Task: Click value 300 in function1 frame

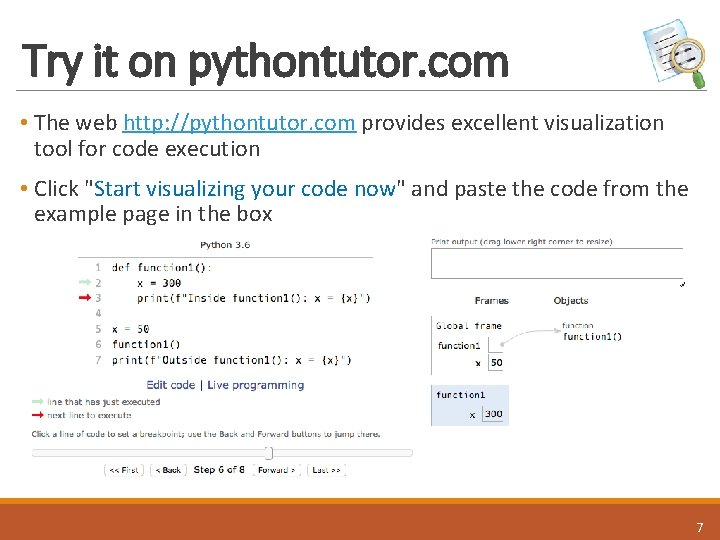Action: coord(493,414)
